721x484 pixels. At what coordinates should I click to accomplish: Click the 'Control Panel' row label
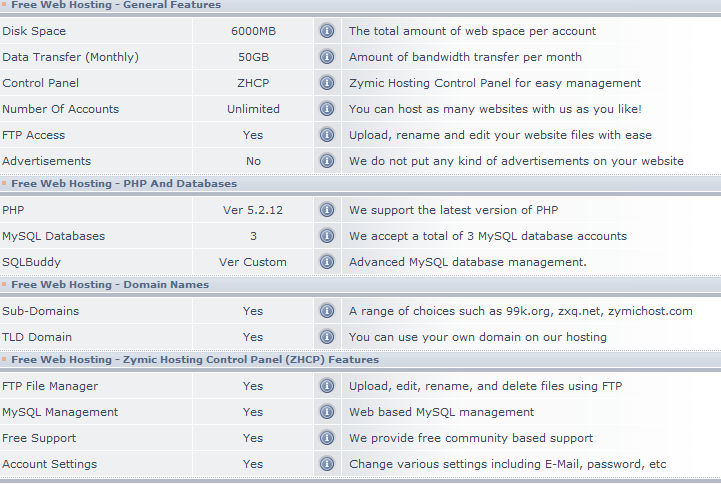point(40,83)
